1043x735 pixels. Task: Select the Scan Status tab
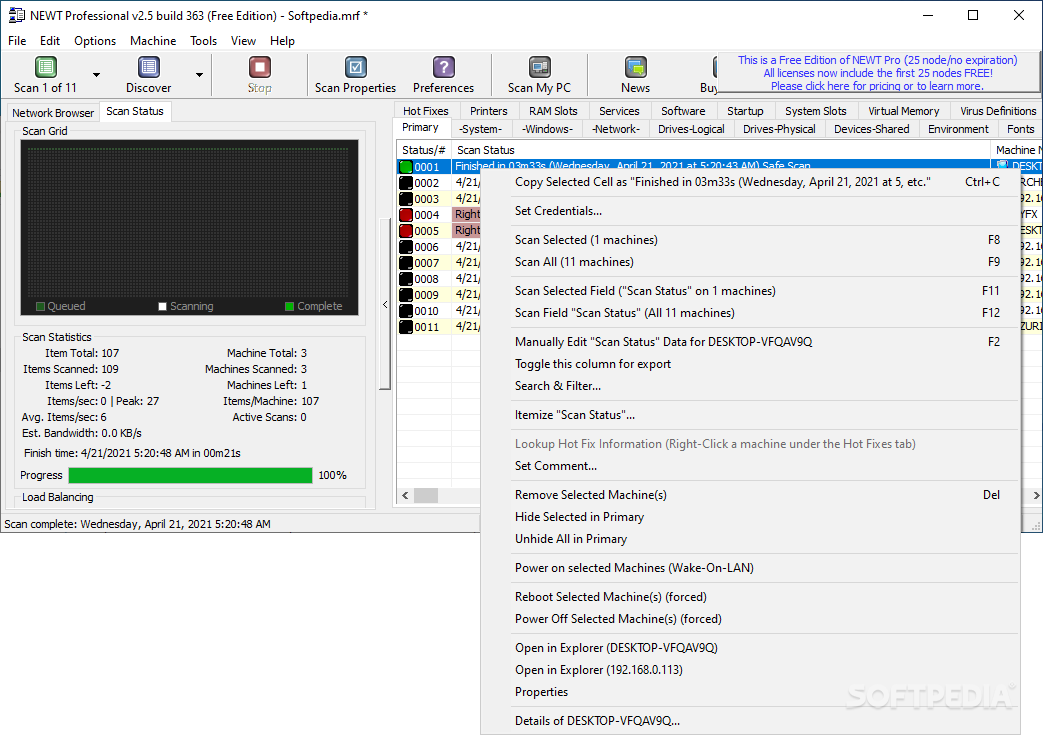(x=135, y=111)
